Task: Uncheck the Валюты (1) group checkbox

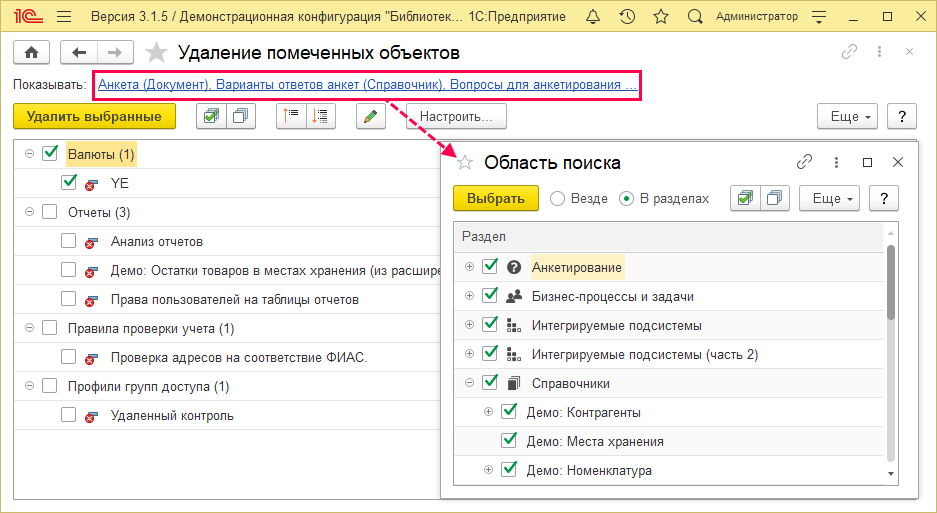Action: tap(50, 154)
